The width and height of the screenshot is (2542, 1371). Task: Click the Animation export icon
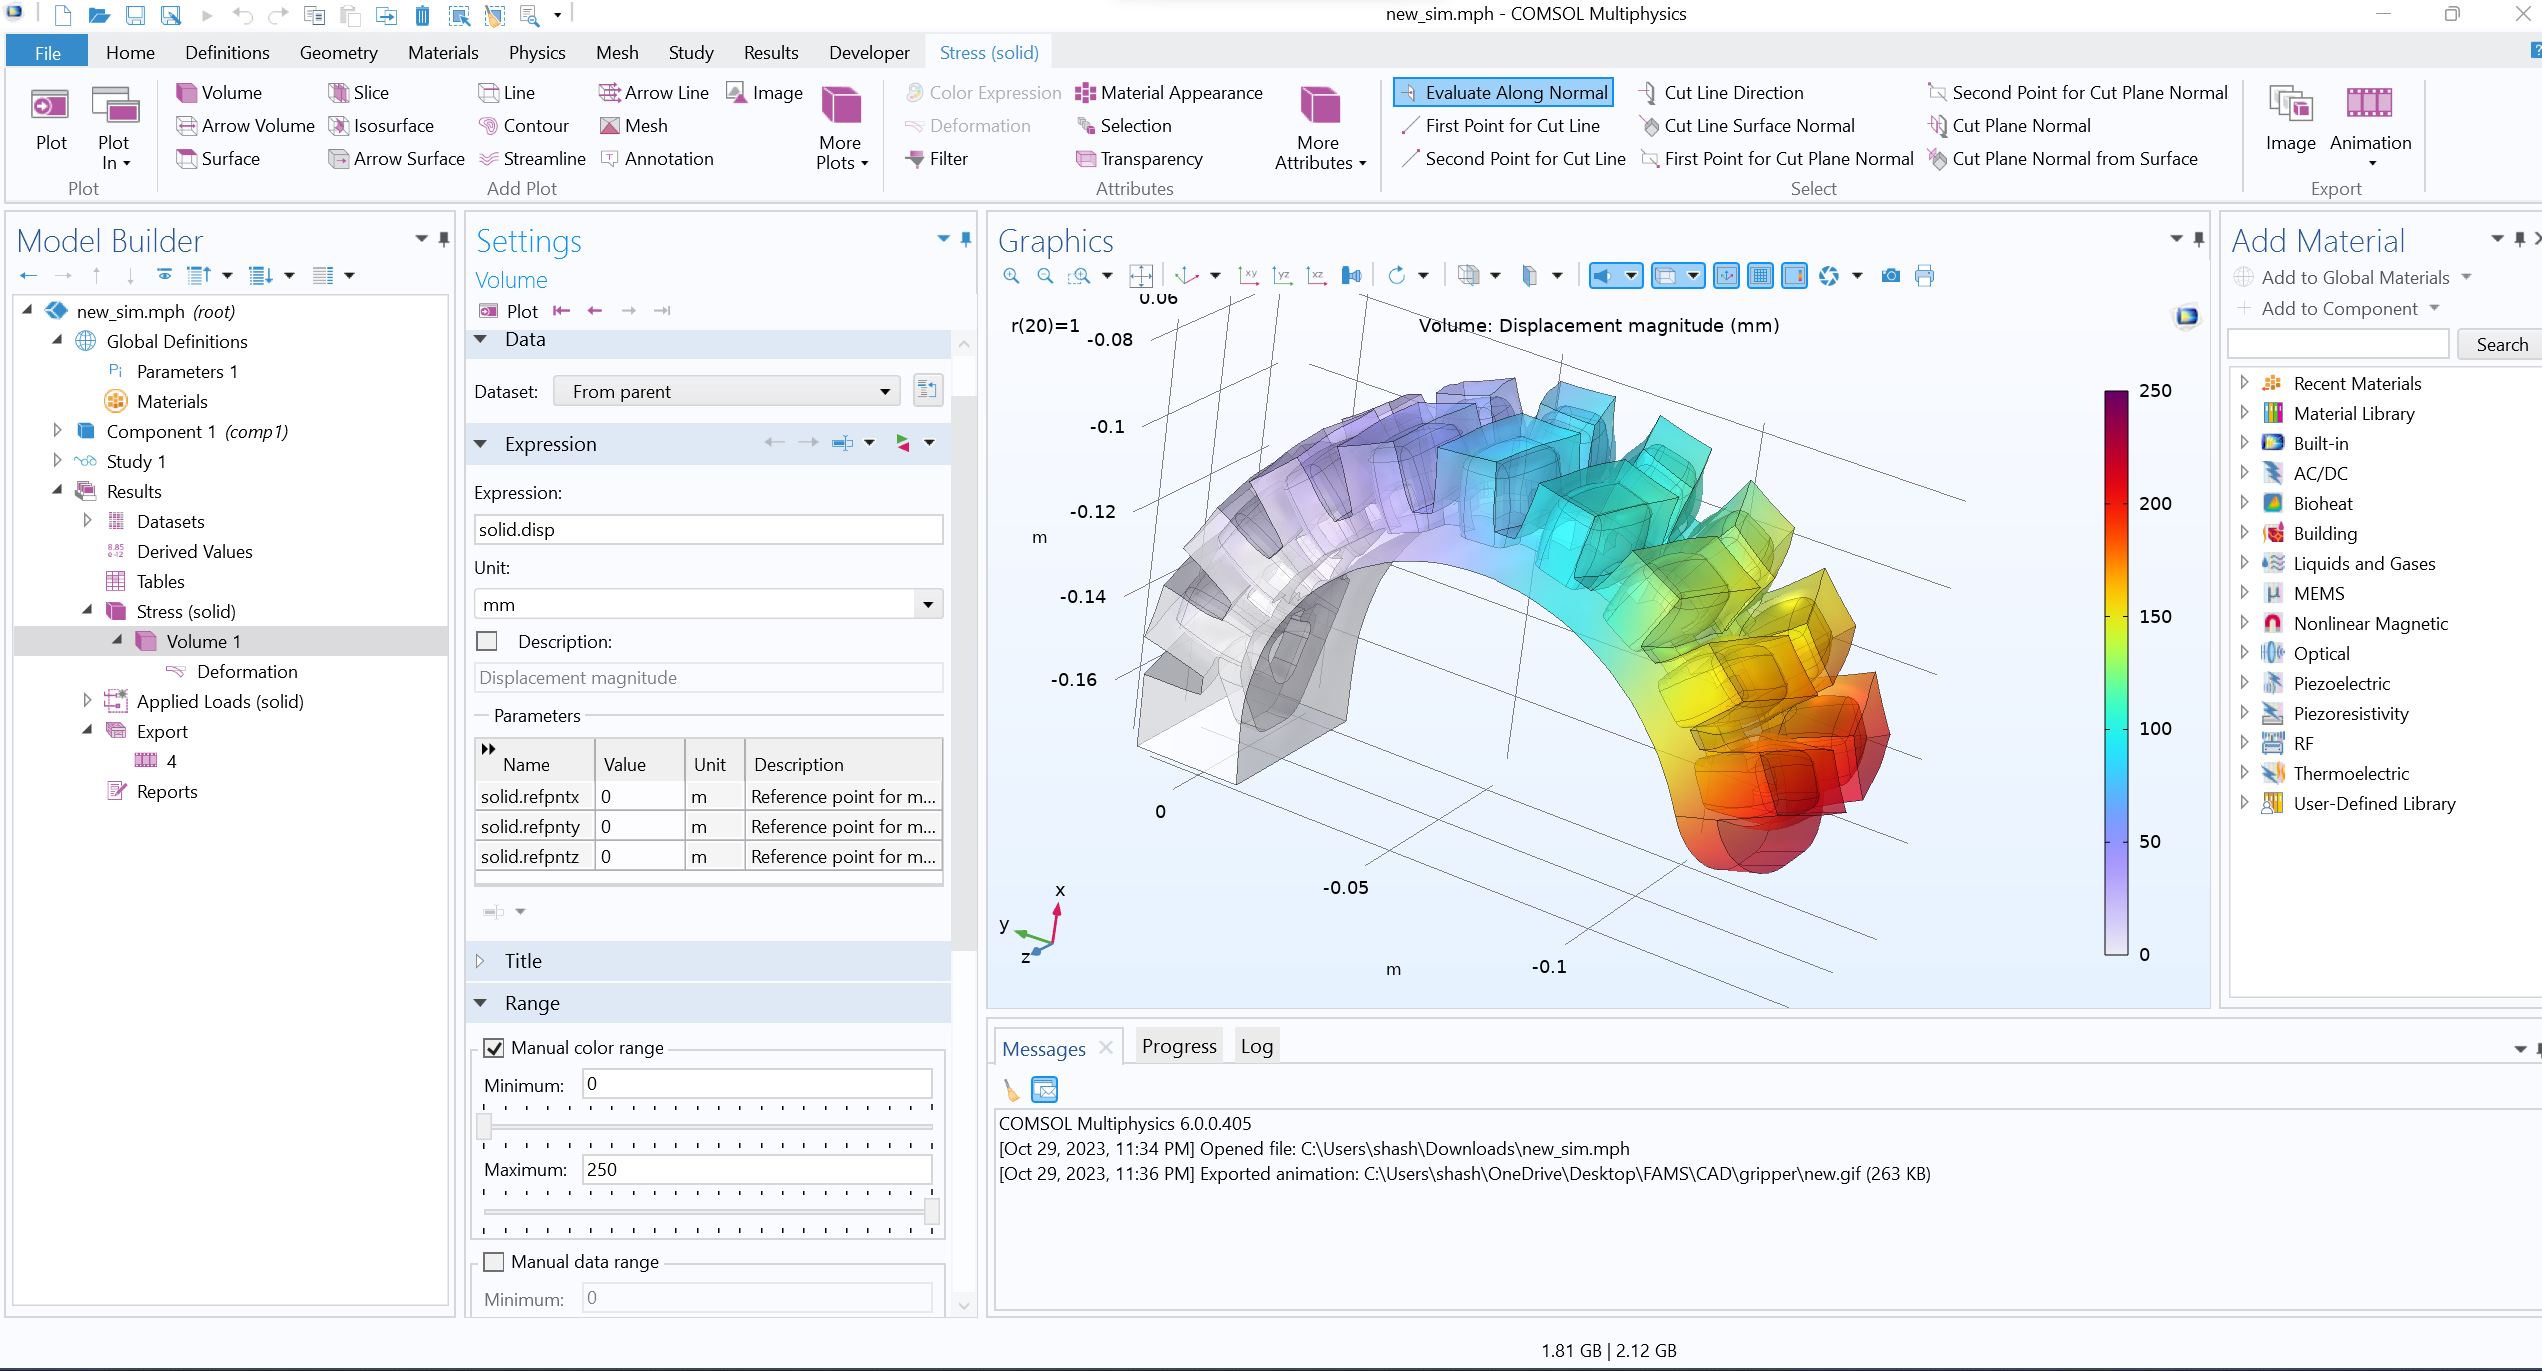(2369, 104)
